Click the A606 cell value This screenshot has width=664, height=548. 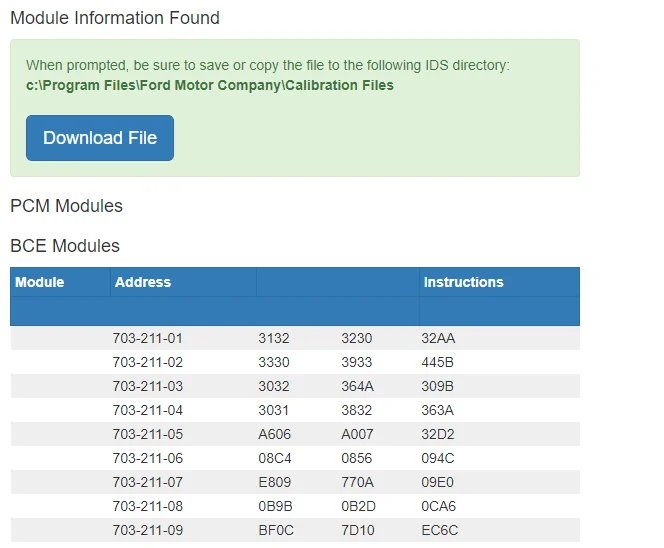pyautogui.click(x=275, y=434)
